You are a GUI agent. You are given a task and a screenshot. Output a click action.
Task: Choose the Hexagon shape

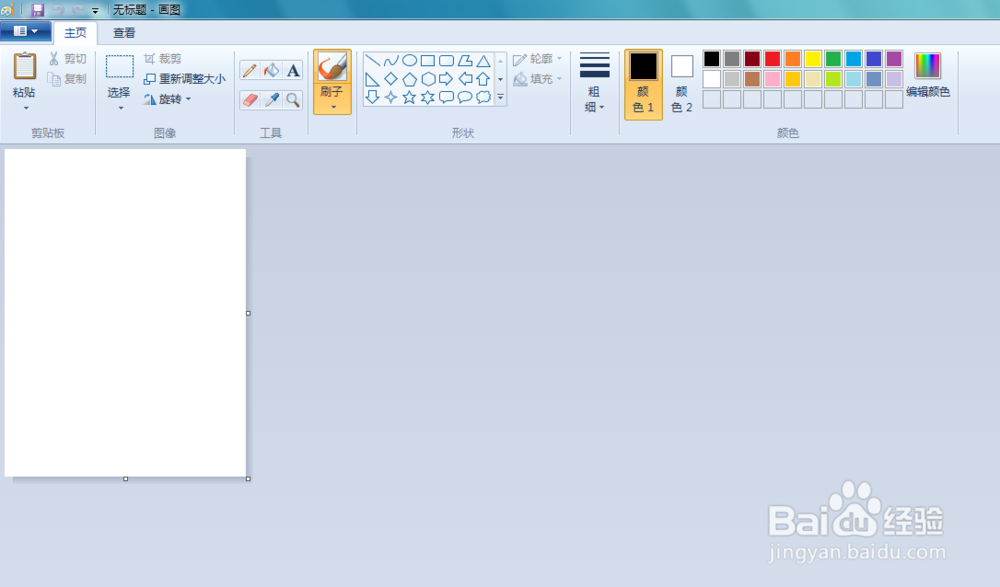tap(428, 79)
